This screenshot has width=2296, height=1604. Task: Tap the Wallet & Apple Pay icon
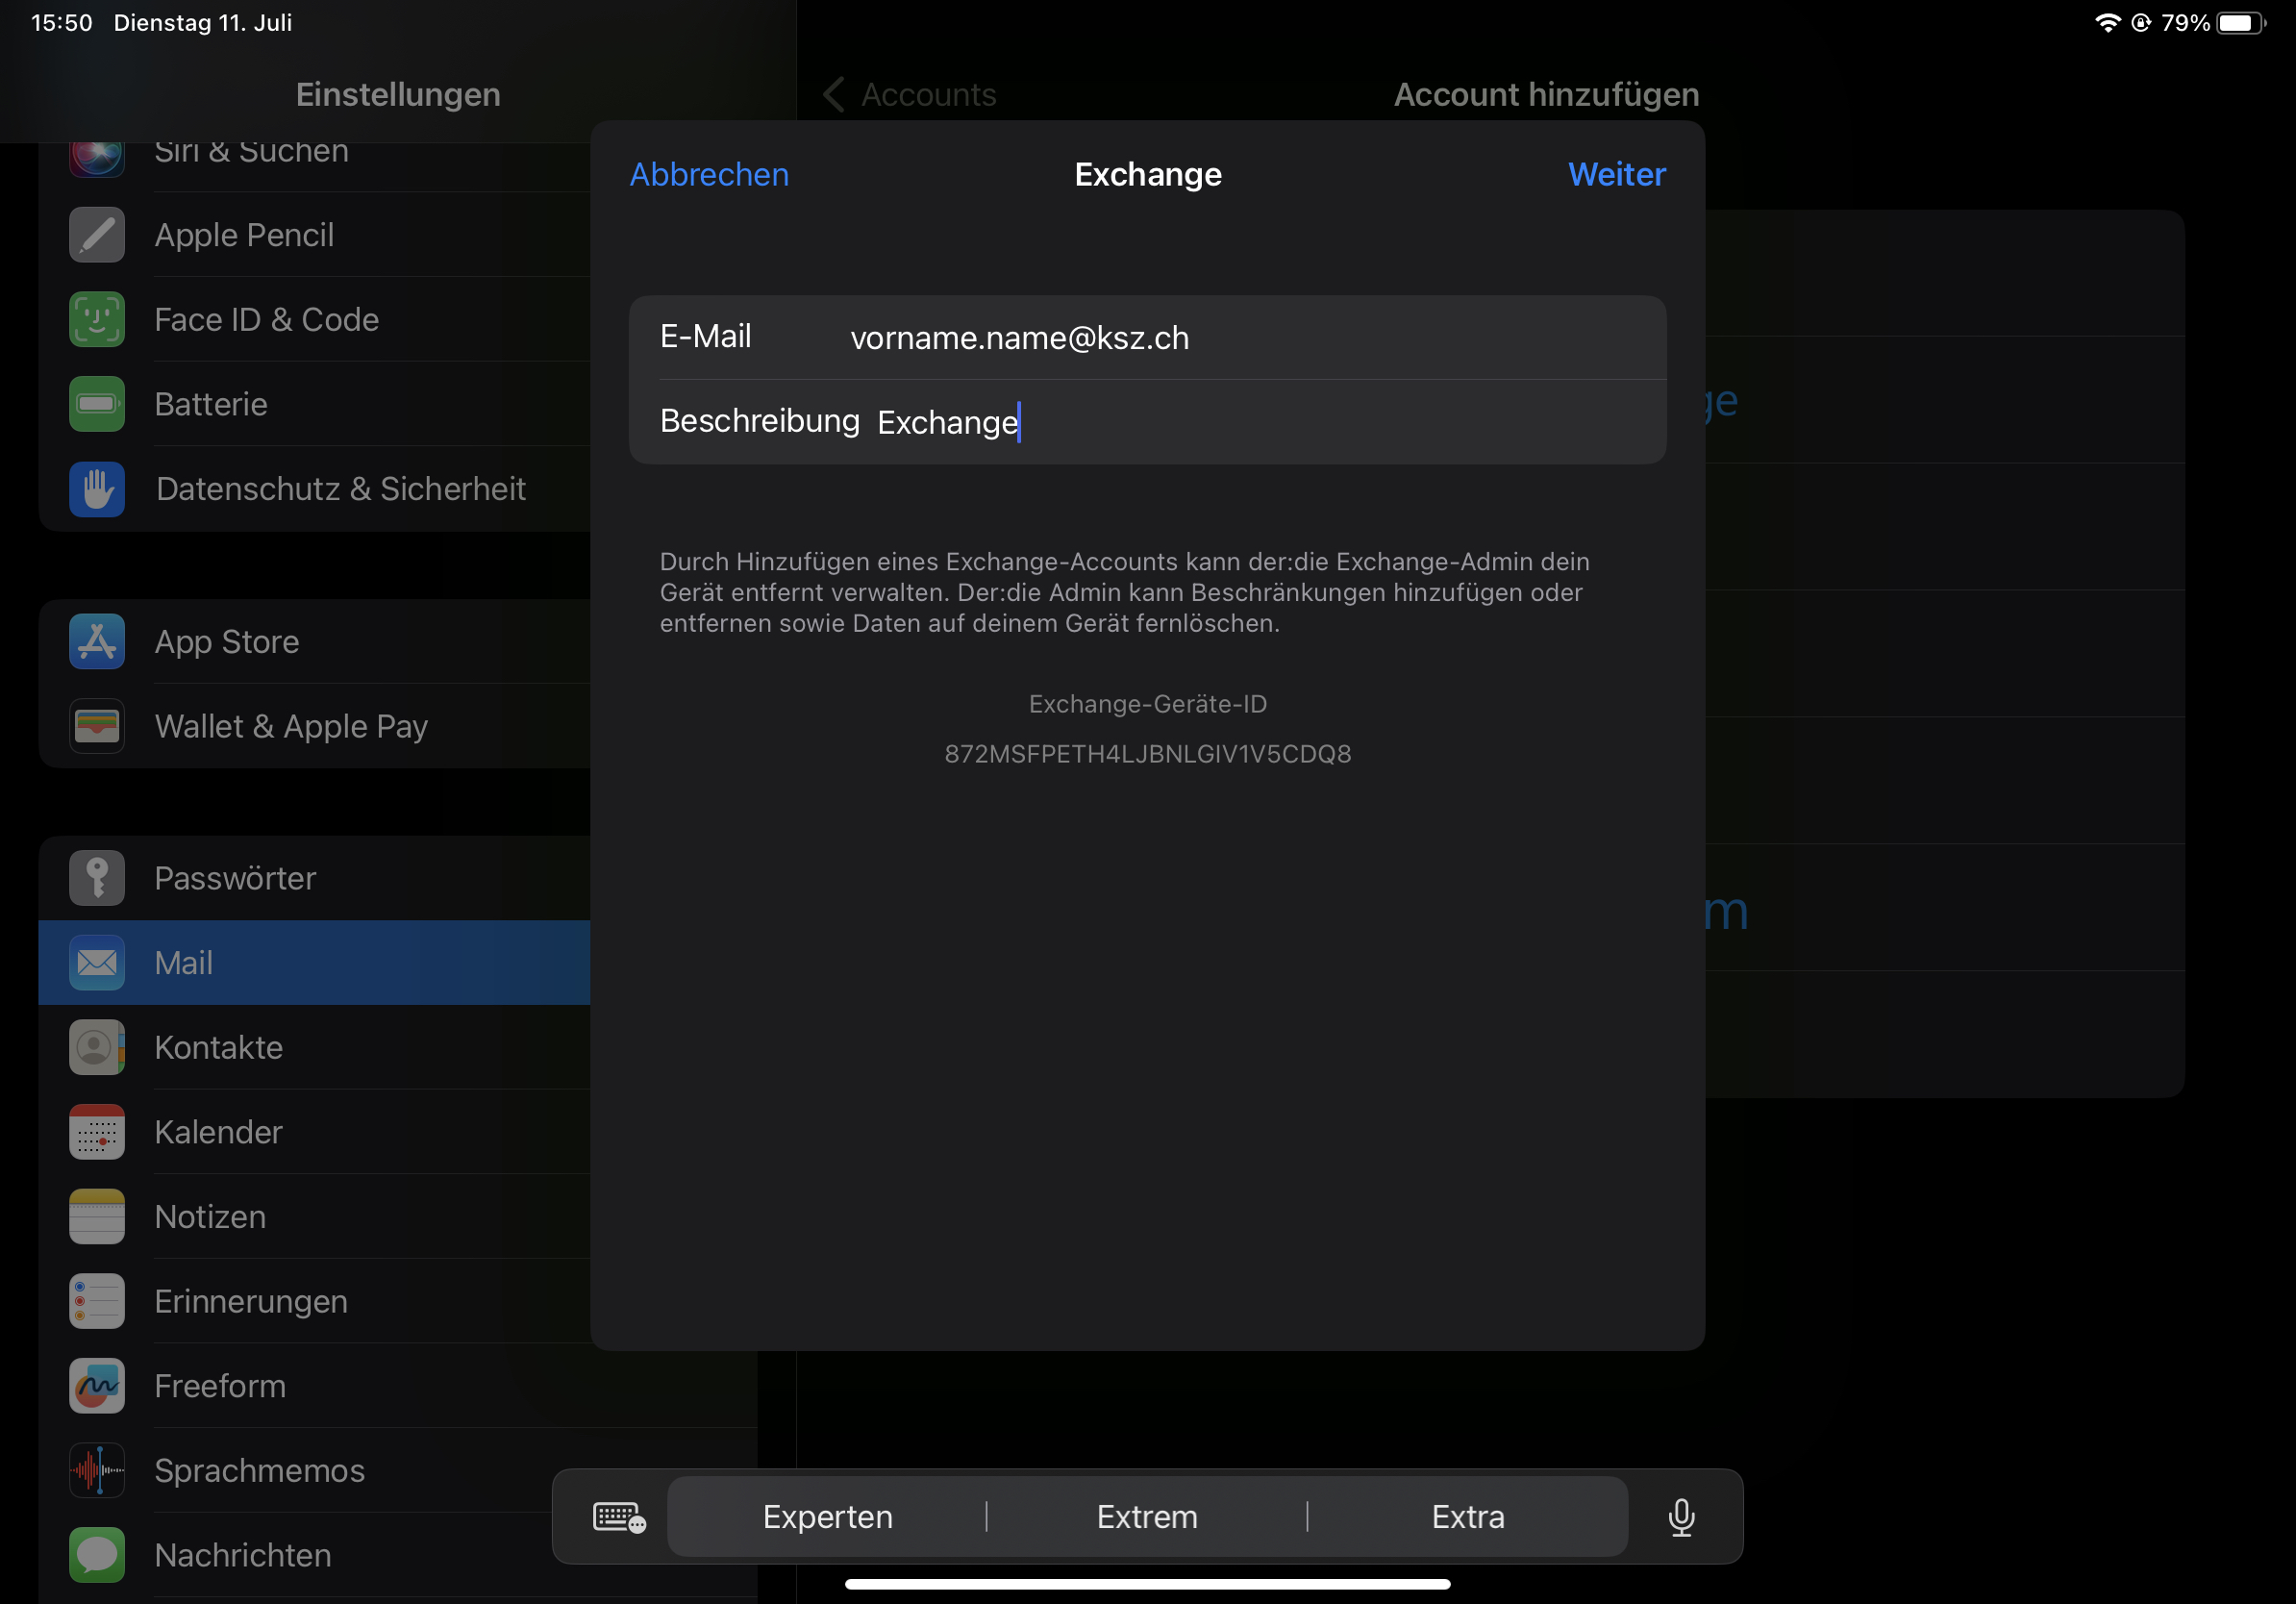97,726
